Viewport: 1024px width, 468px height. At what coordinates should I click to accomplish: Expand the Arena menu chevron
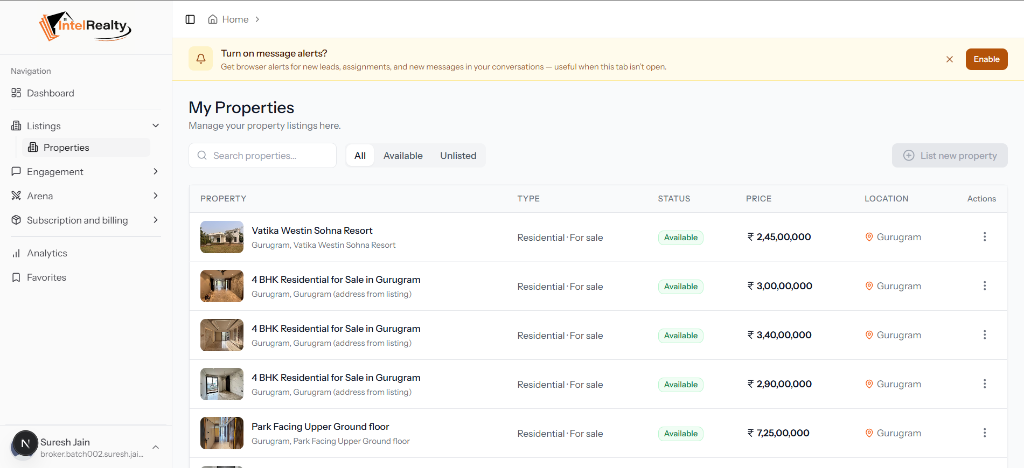click(x=155, y=196)
